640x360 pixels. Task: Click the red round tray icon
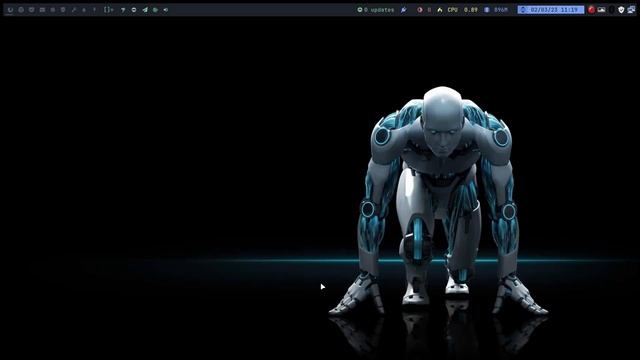tap(591, 10)
